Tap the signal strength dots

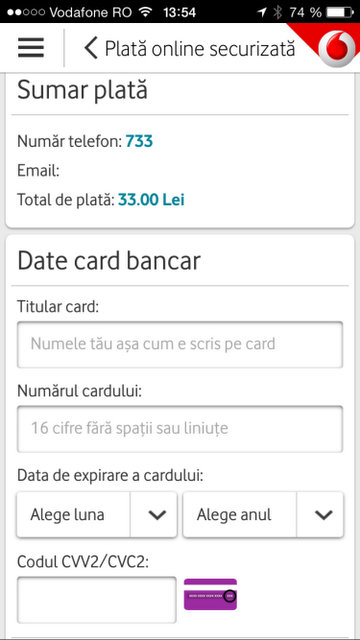pos(25,12)
